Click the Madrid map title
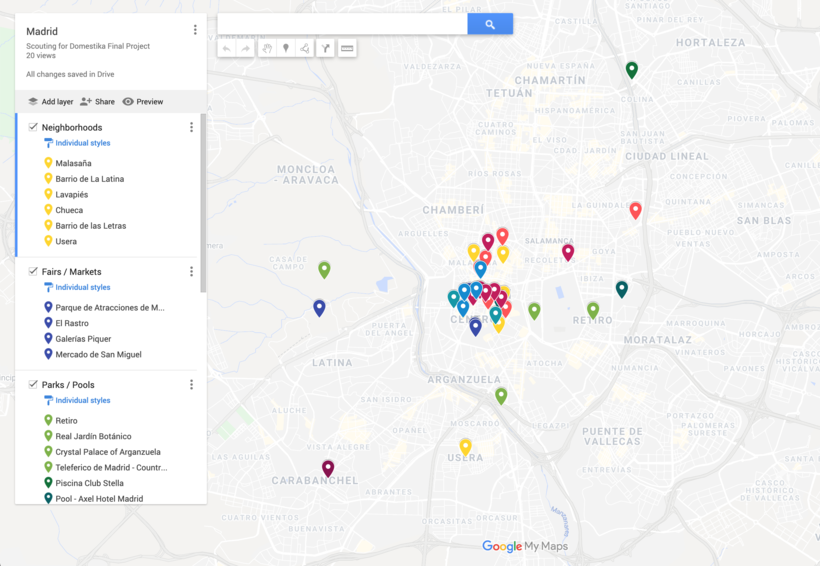Viewport: 820px width, 566px height. [x=42, y=31]
